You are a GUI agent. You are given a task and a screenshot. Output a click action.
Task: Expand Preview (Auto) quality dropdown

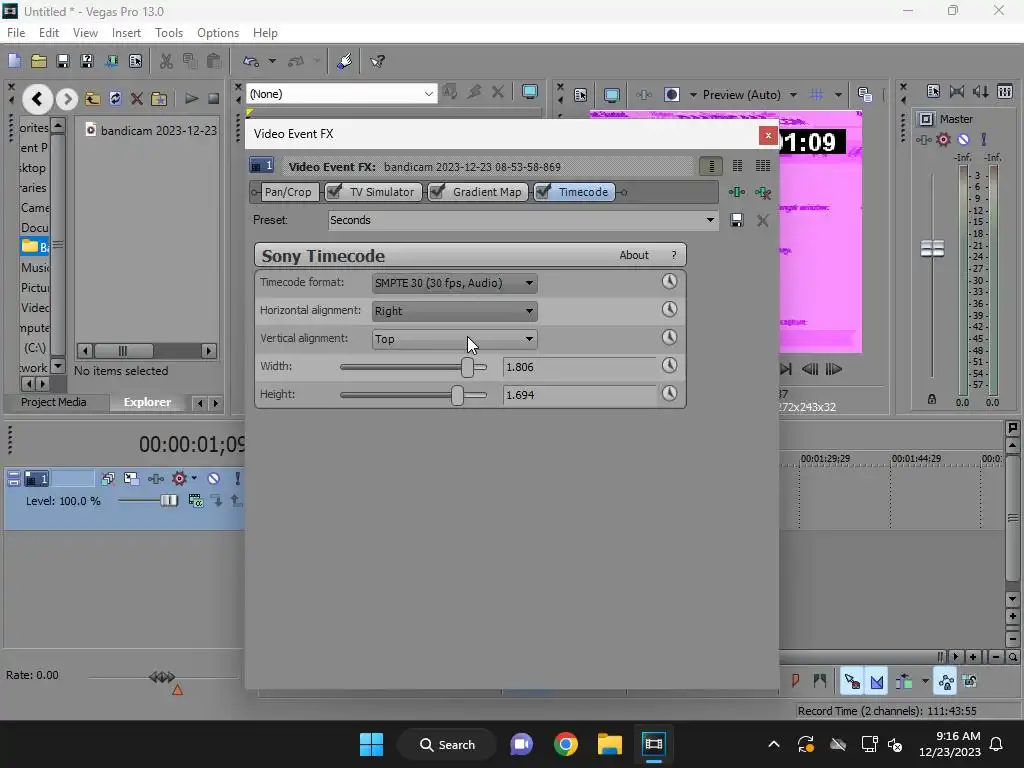(x=793, y=95)
